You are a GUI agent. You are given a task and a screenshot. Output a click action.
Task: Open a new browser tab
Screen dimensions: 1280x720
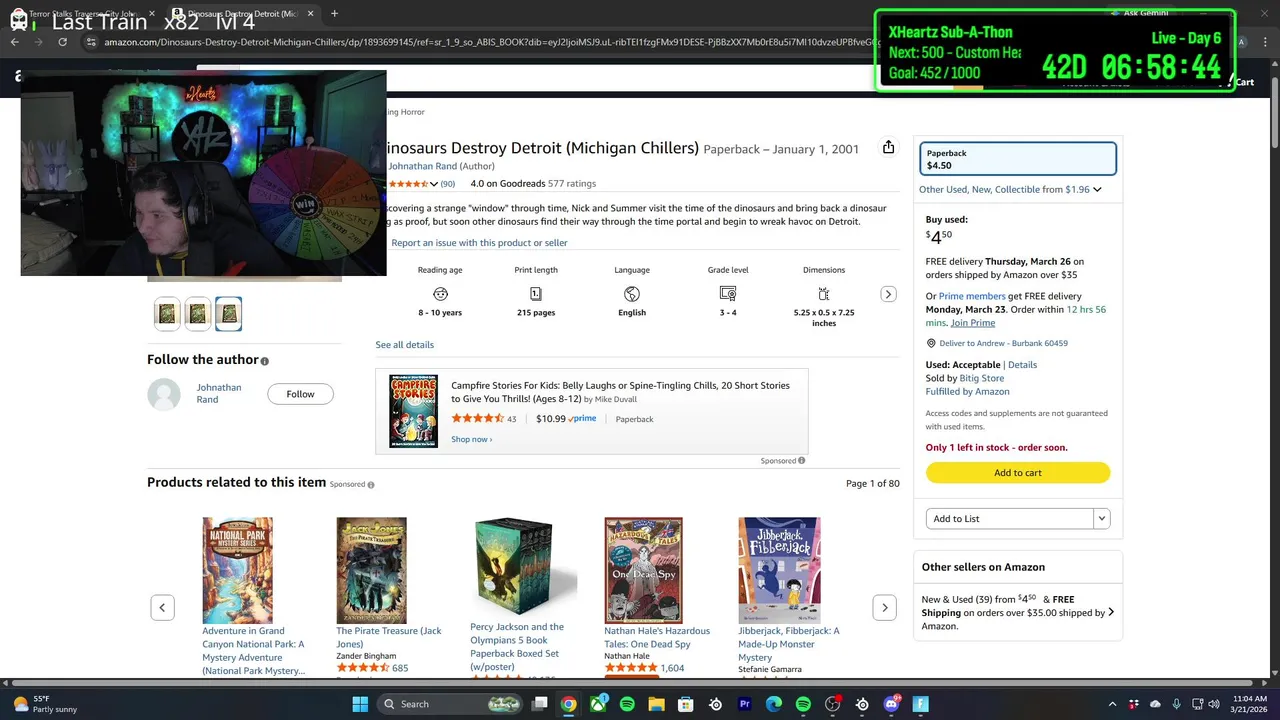pyautogui.click(x=334, y=14)
